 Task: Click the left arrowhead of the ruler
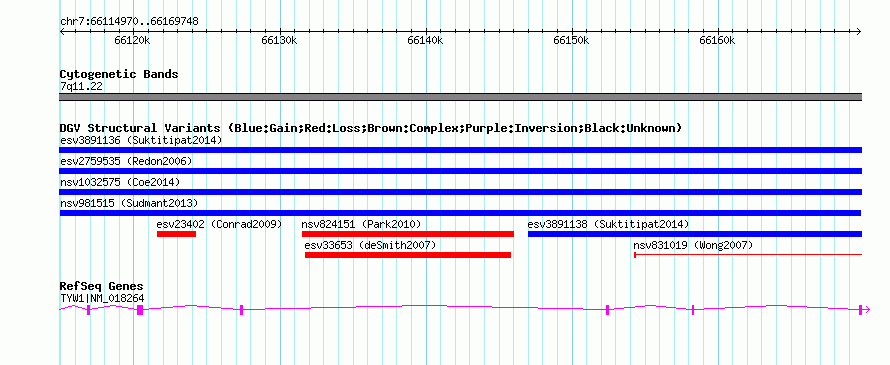pyautogui.click(x=62, y=31)
